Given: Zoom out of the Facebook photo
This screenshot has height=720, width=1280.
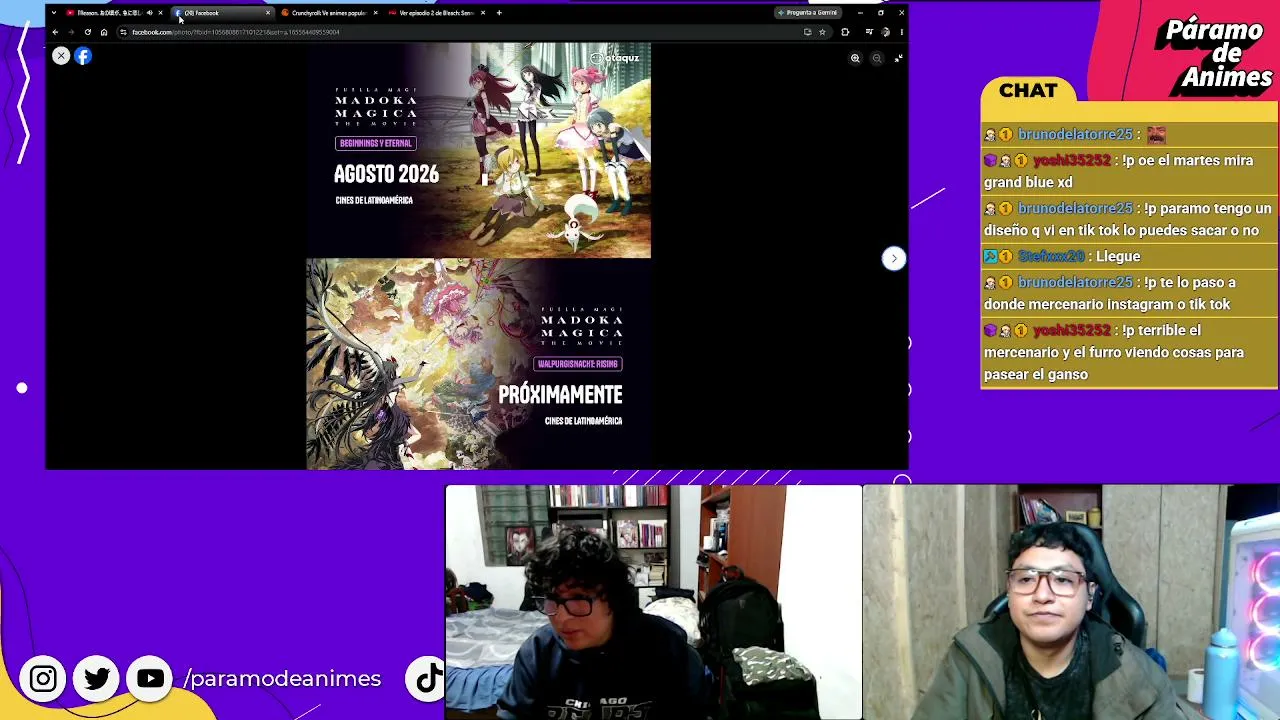Looking at the screenshot, I should click(x=877, y=58).
